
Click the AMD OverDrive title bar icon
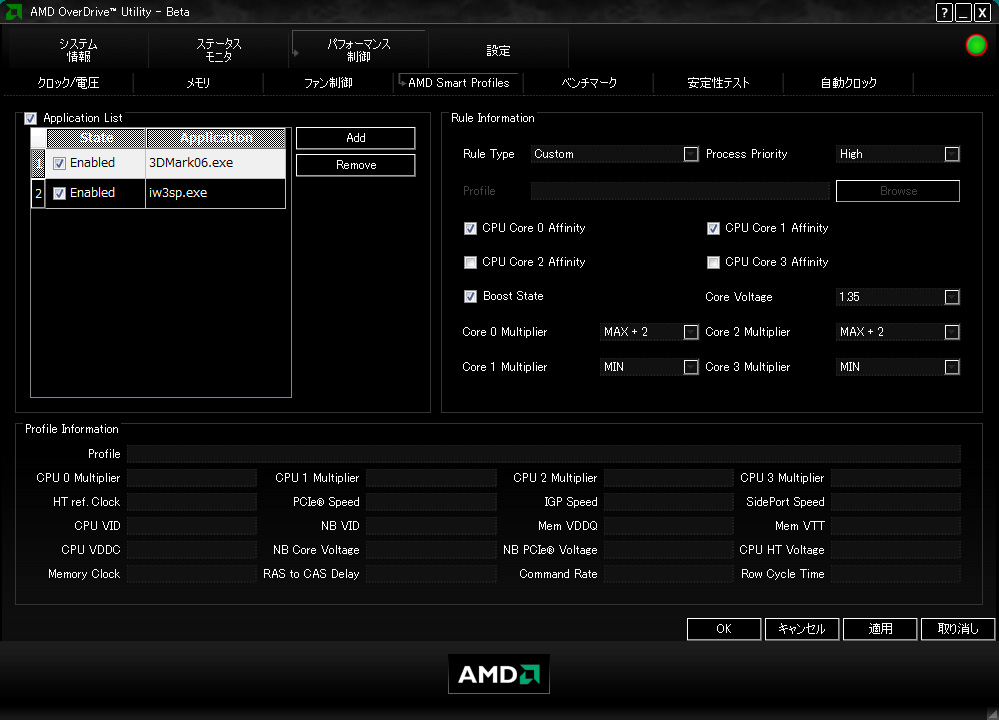pyautogui.click(x=13, y=11)
